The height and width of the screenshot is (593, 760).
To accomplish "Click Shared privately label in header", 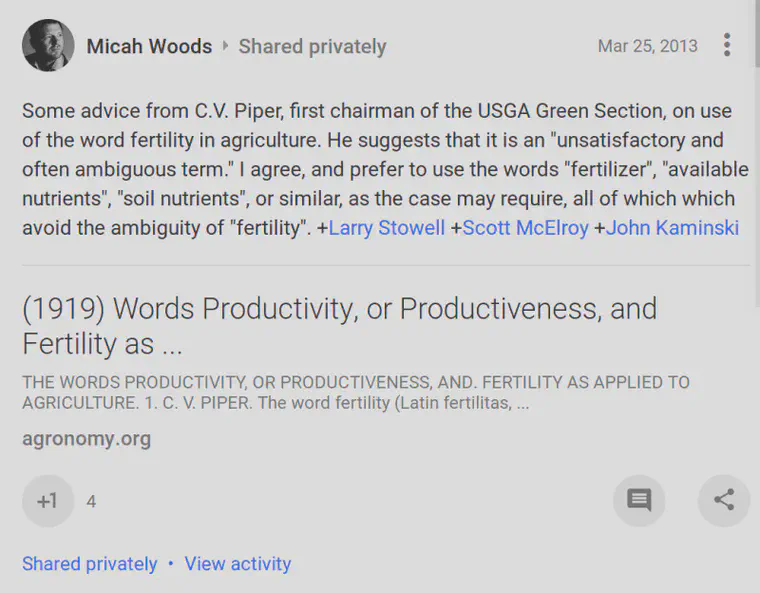I will click(x=312, y=47).
